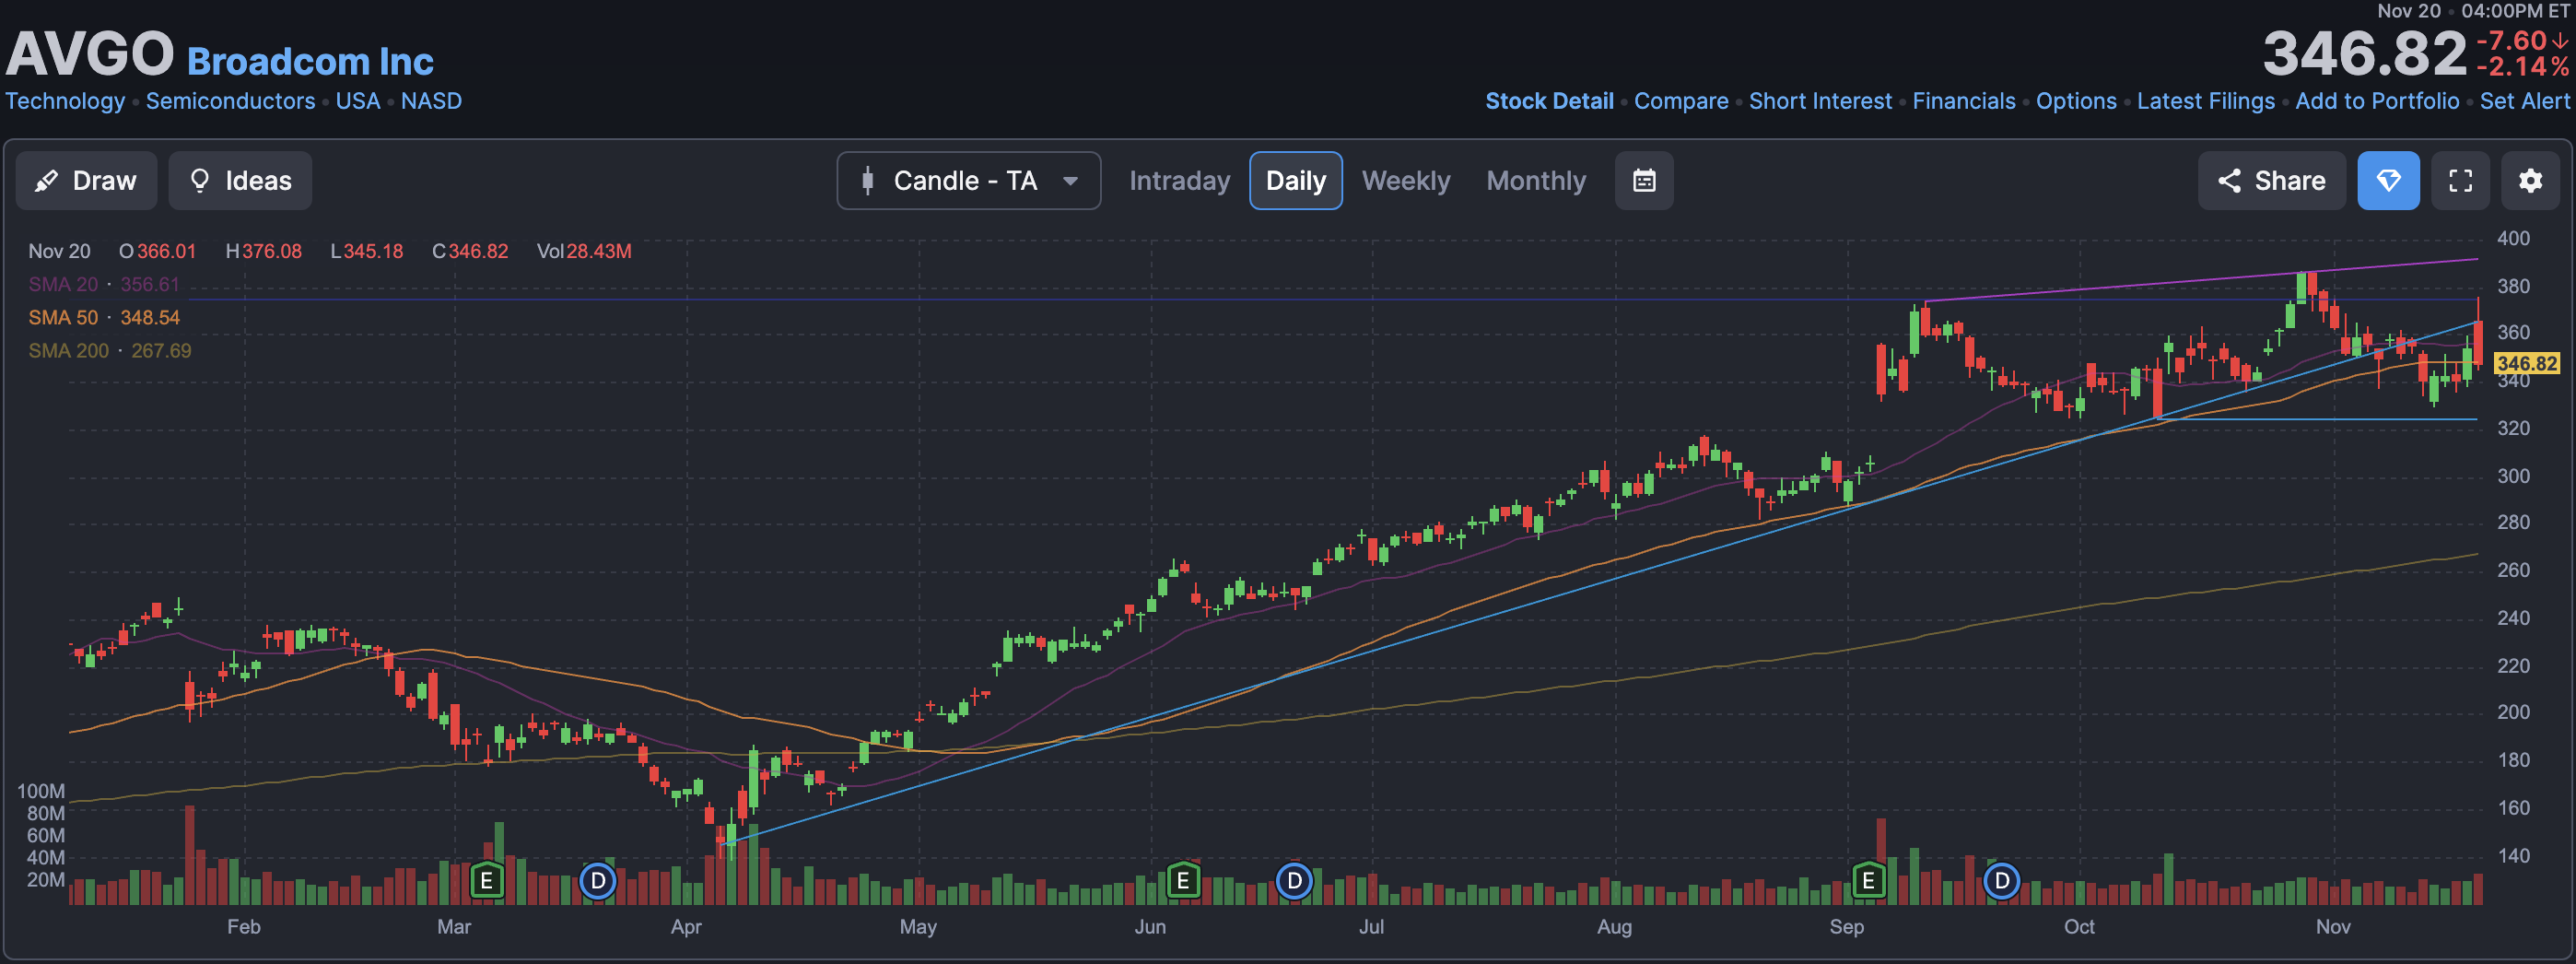Click the Share button

click(2271, 181)
